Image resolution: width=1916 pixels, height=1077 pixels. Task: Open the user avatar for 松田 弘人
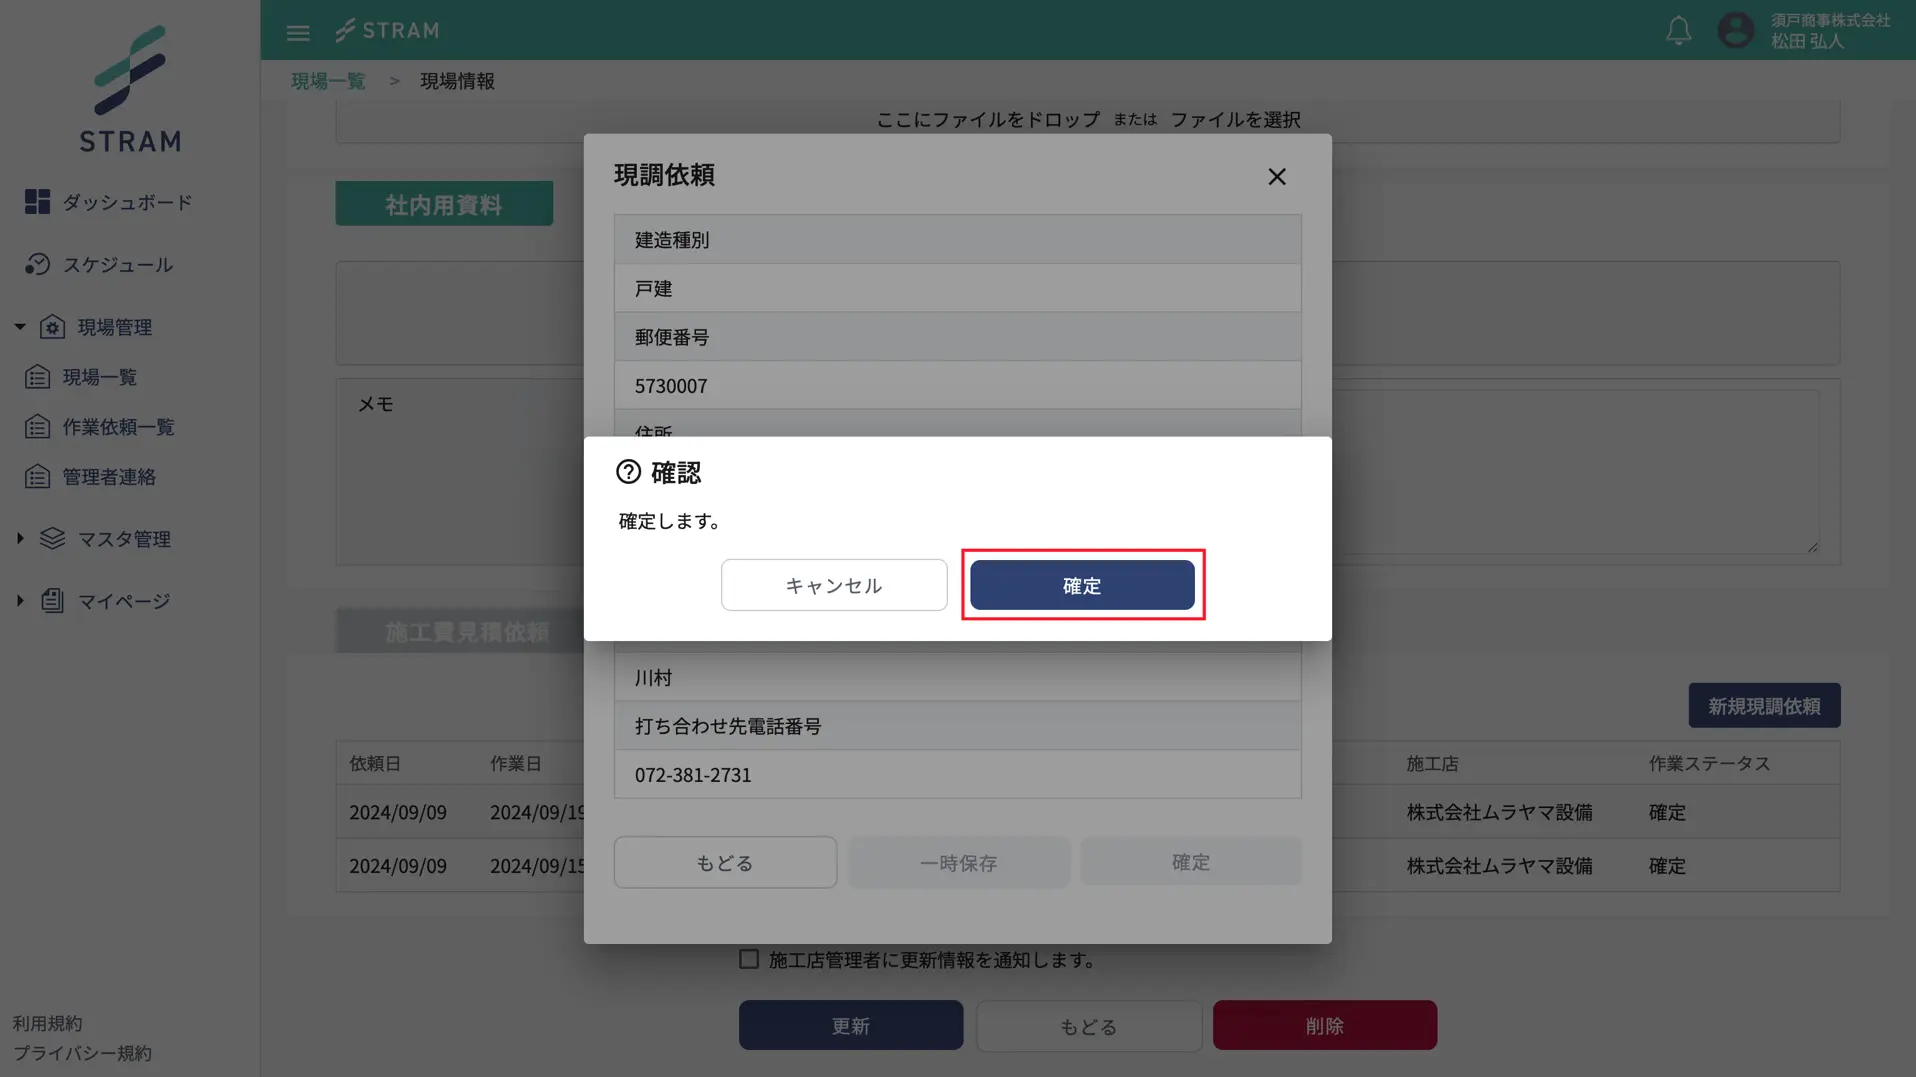[x=1735, y=30]
